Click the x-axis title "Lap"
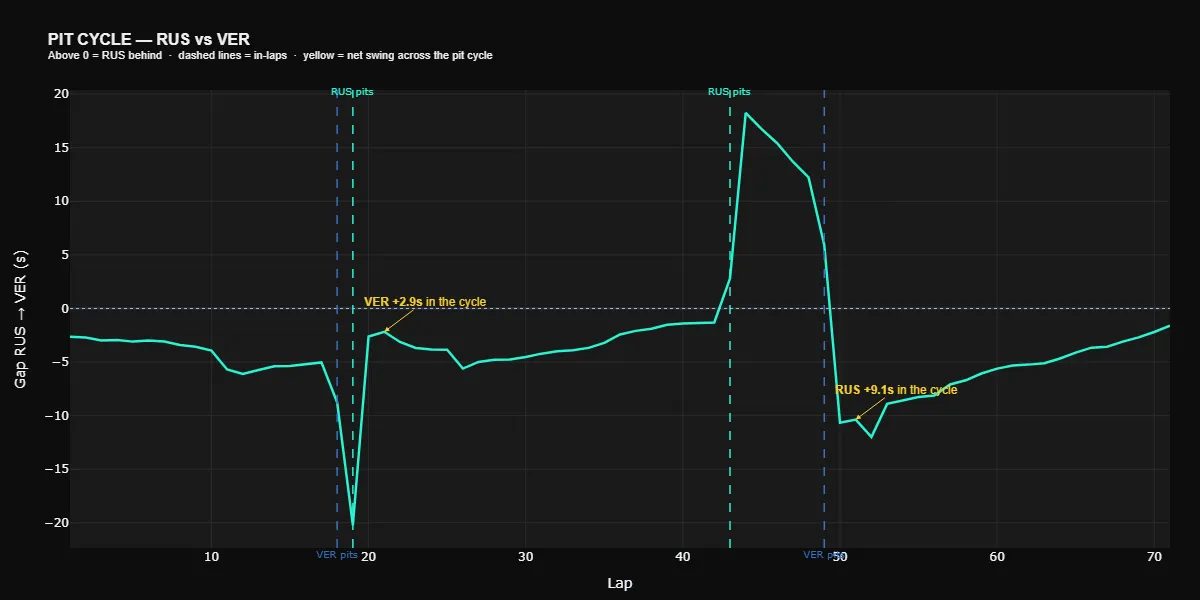Viewport: 1200px width, 600px height. 619,583
